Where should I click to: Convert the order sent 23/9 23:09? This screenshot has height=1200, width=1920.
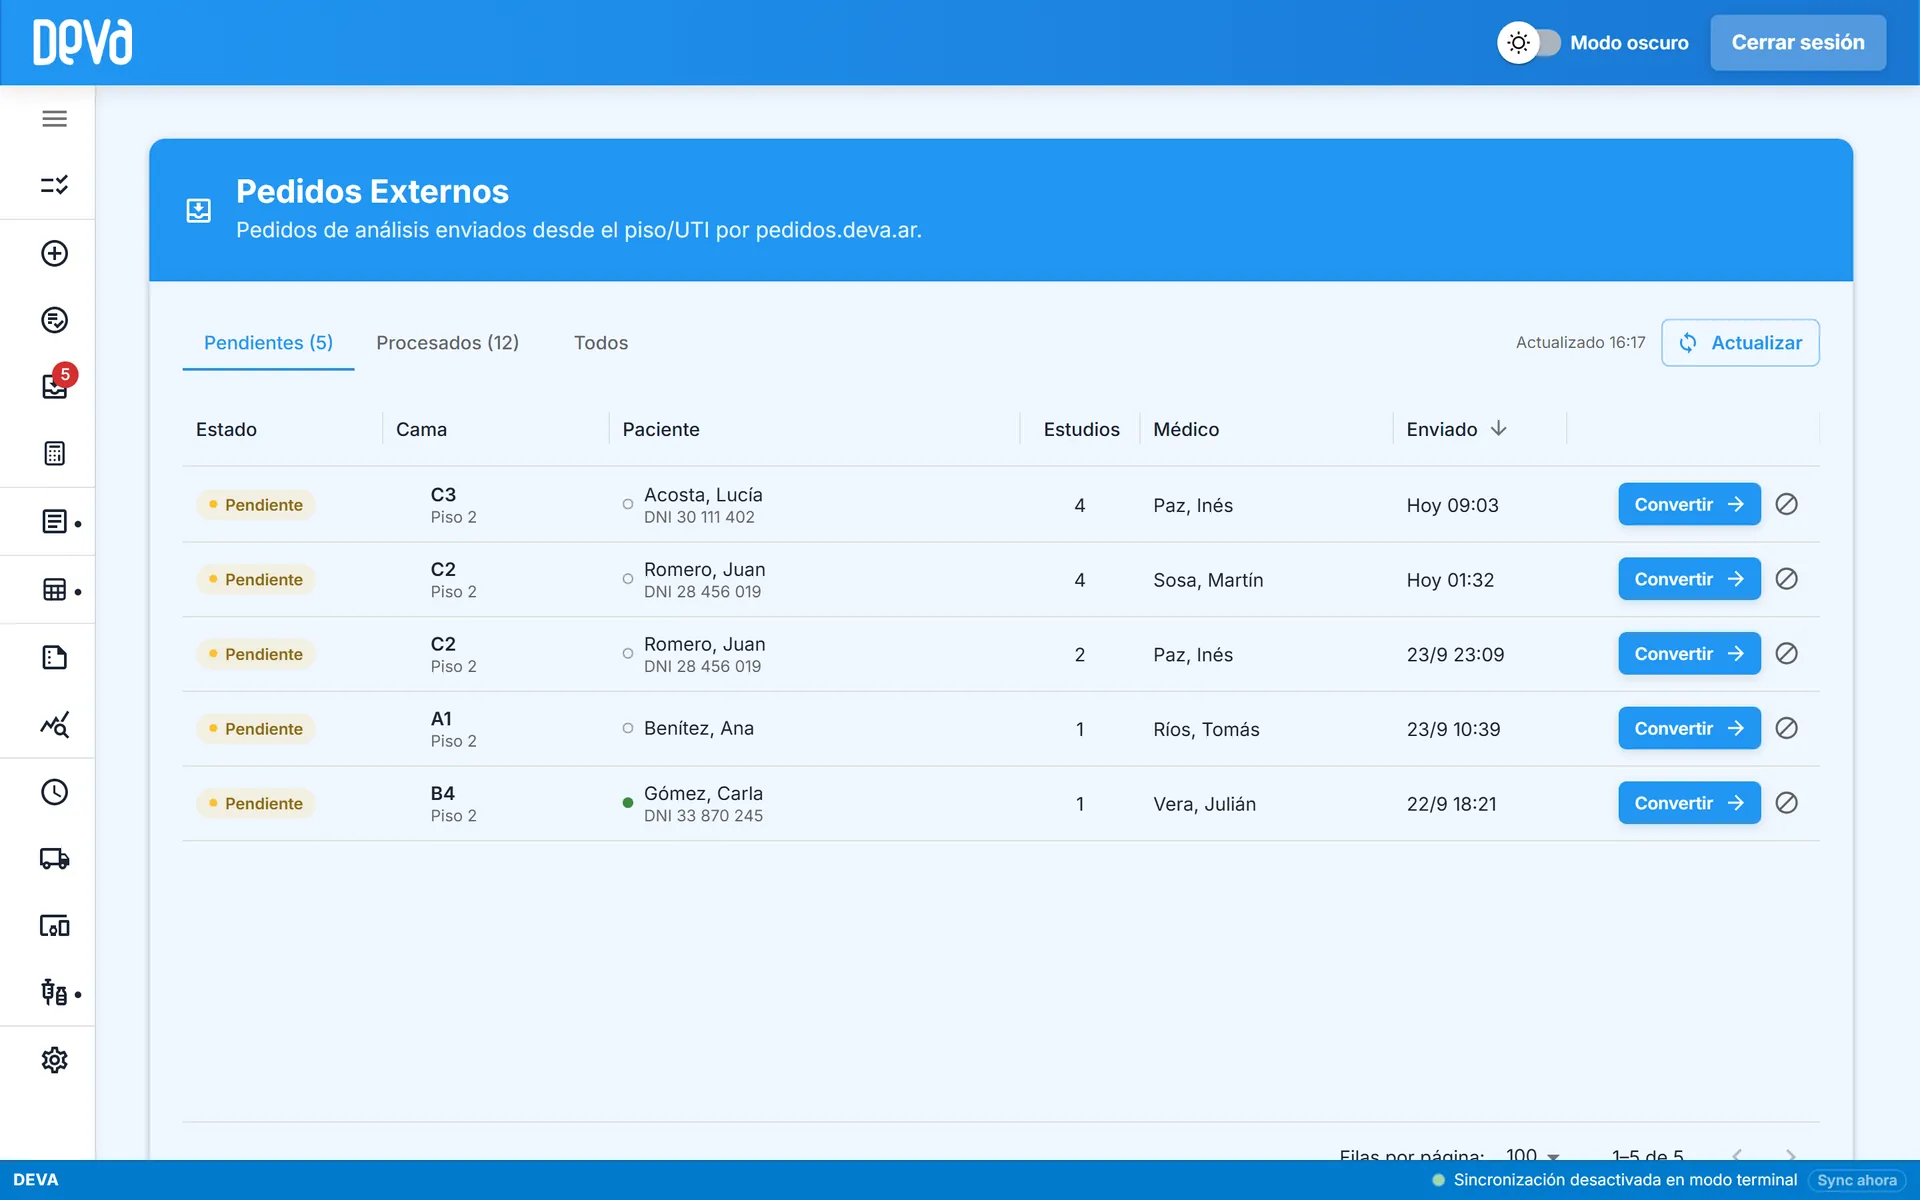click(x=1689, y=654)
